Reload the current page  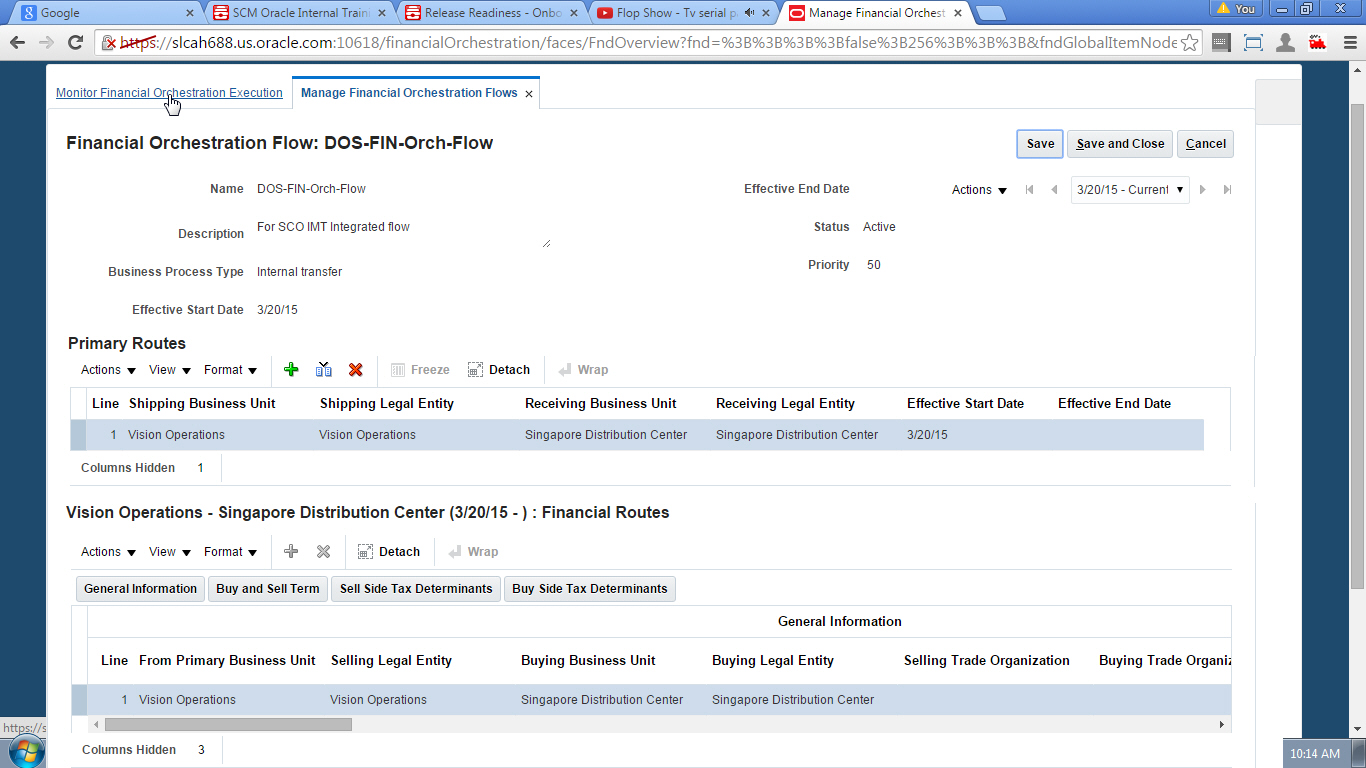[x=75, y=43]
